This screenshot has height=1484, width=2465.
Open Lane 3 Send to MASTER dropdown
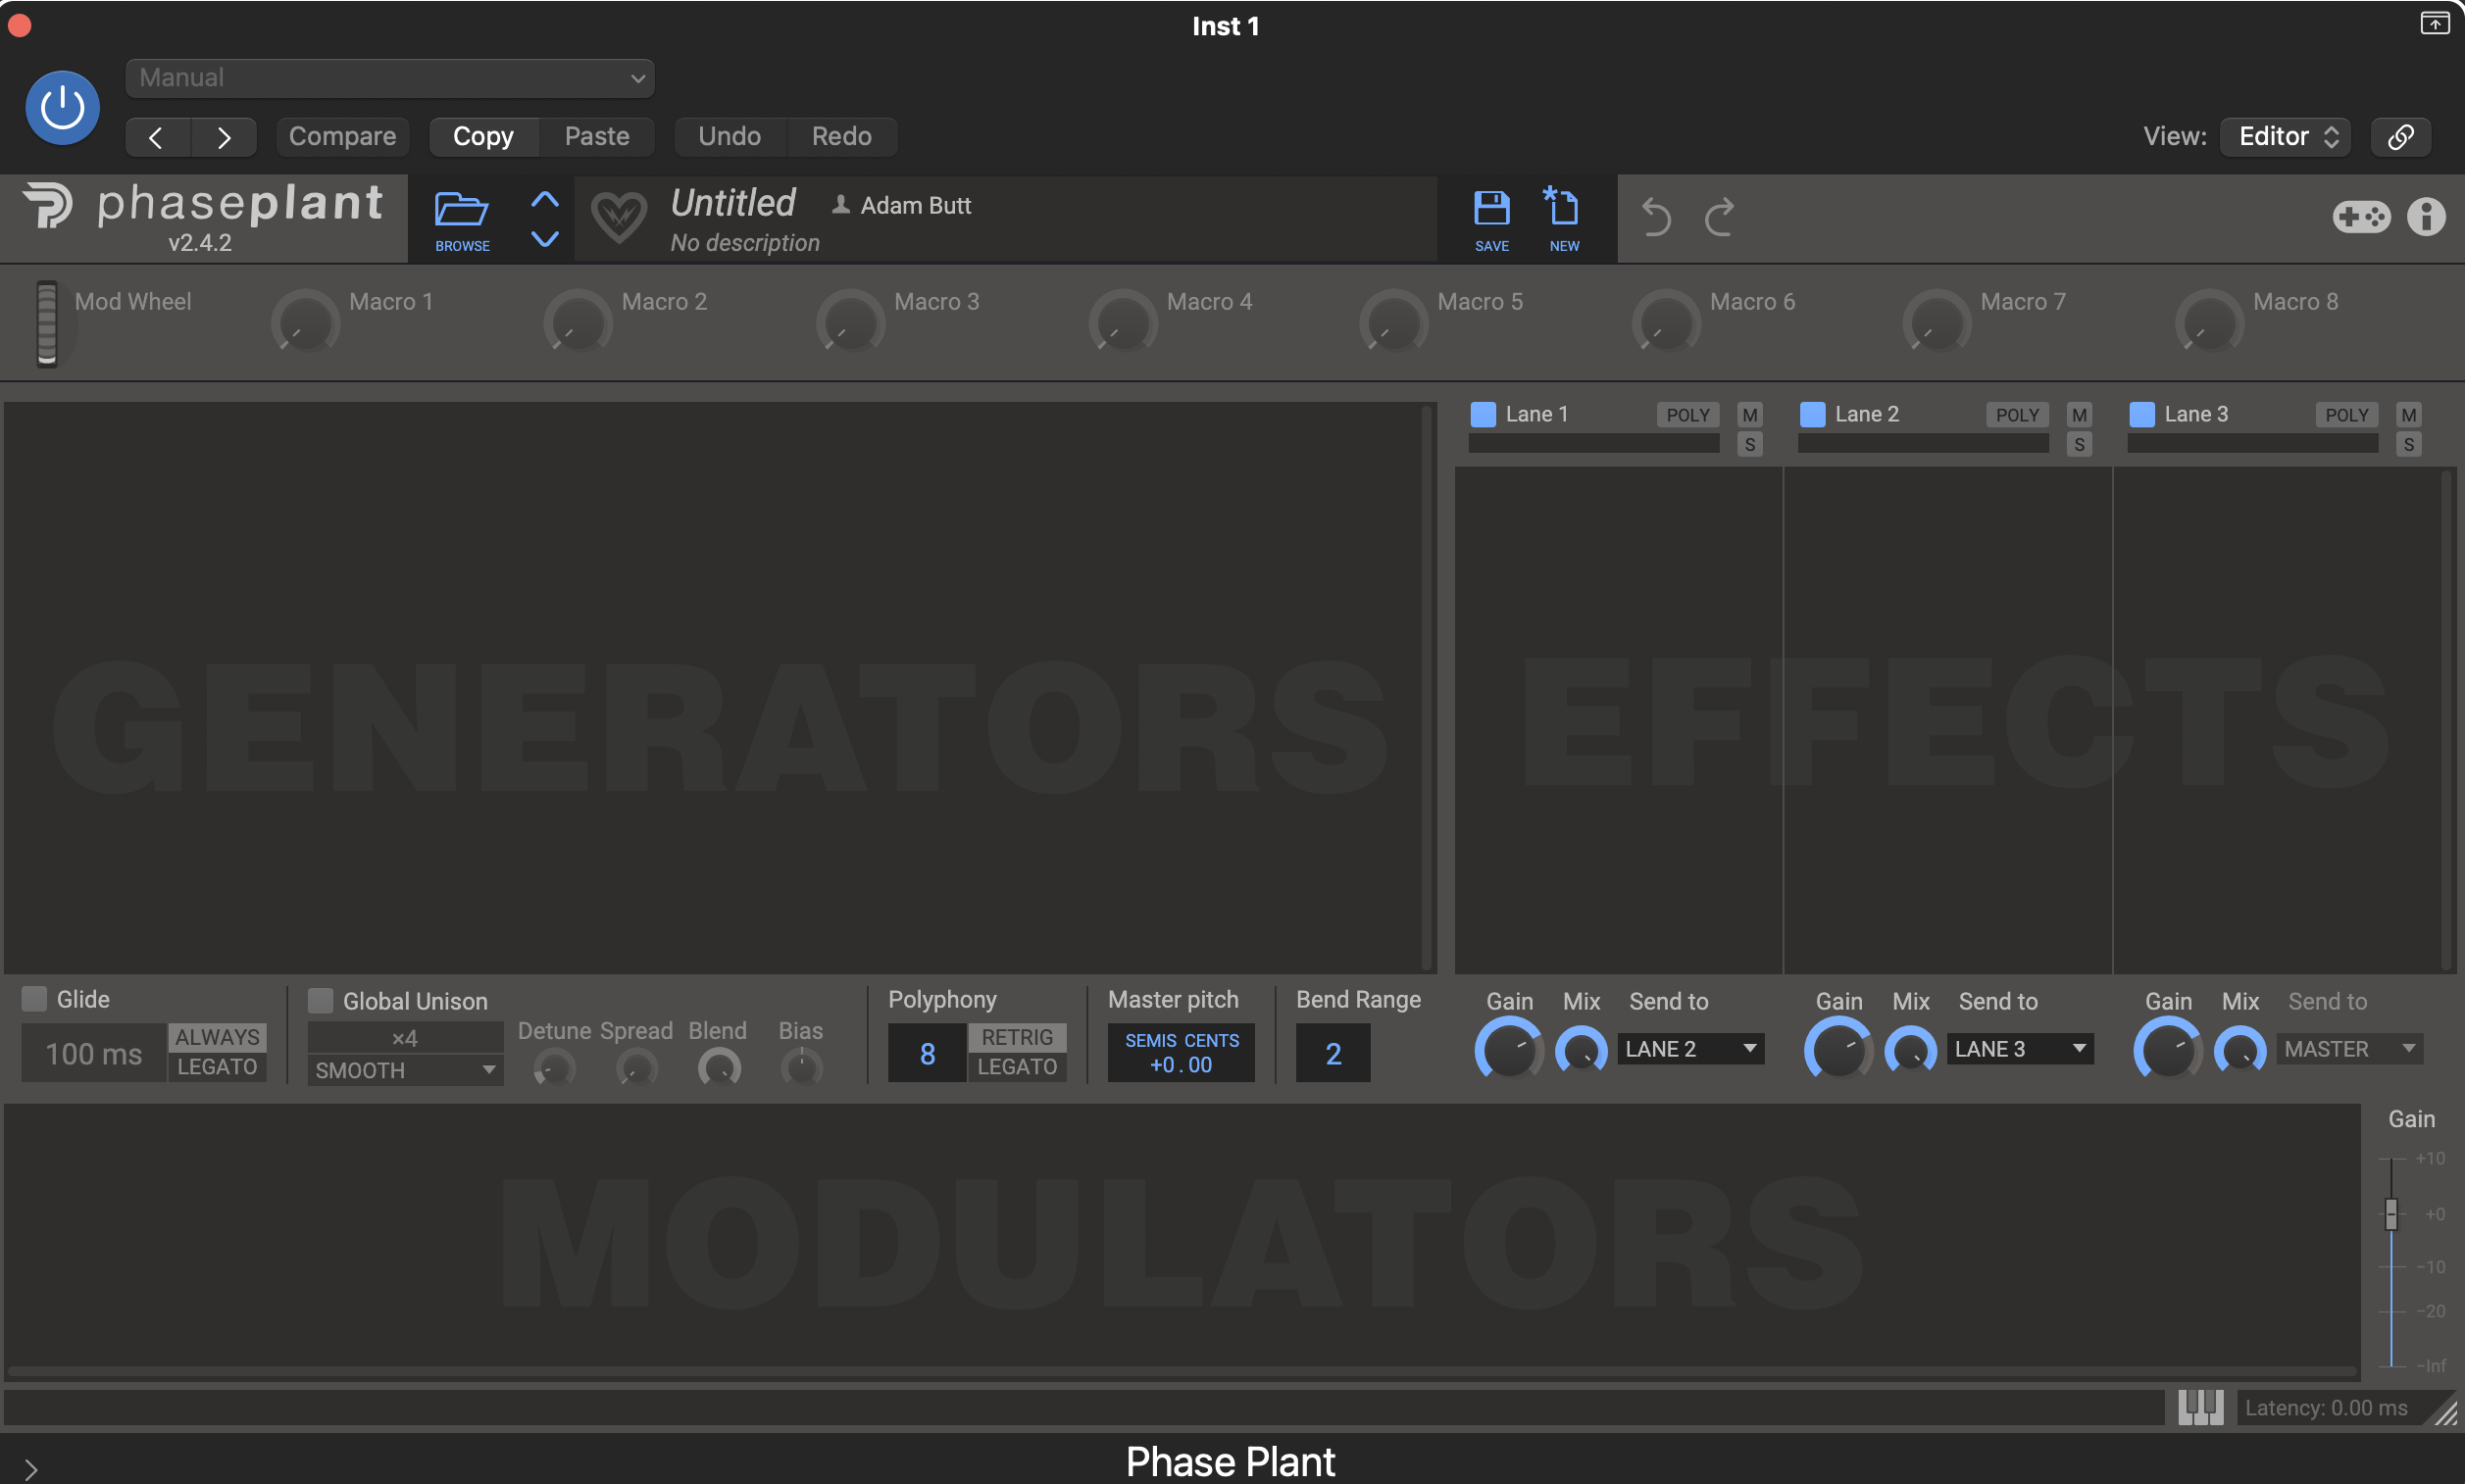[2350, 1048]
